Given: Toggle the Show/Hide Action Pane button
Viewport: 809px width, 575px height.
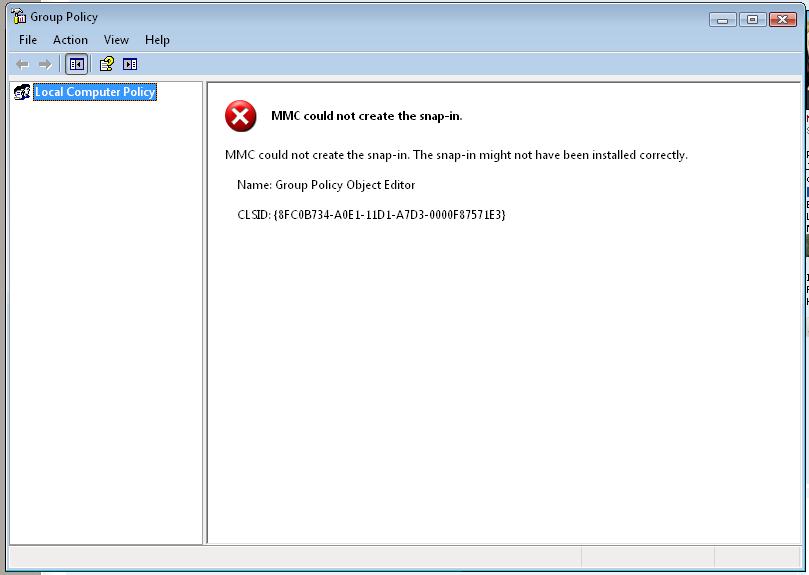Looking at the screenshot, I should tap(130, 64).
